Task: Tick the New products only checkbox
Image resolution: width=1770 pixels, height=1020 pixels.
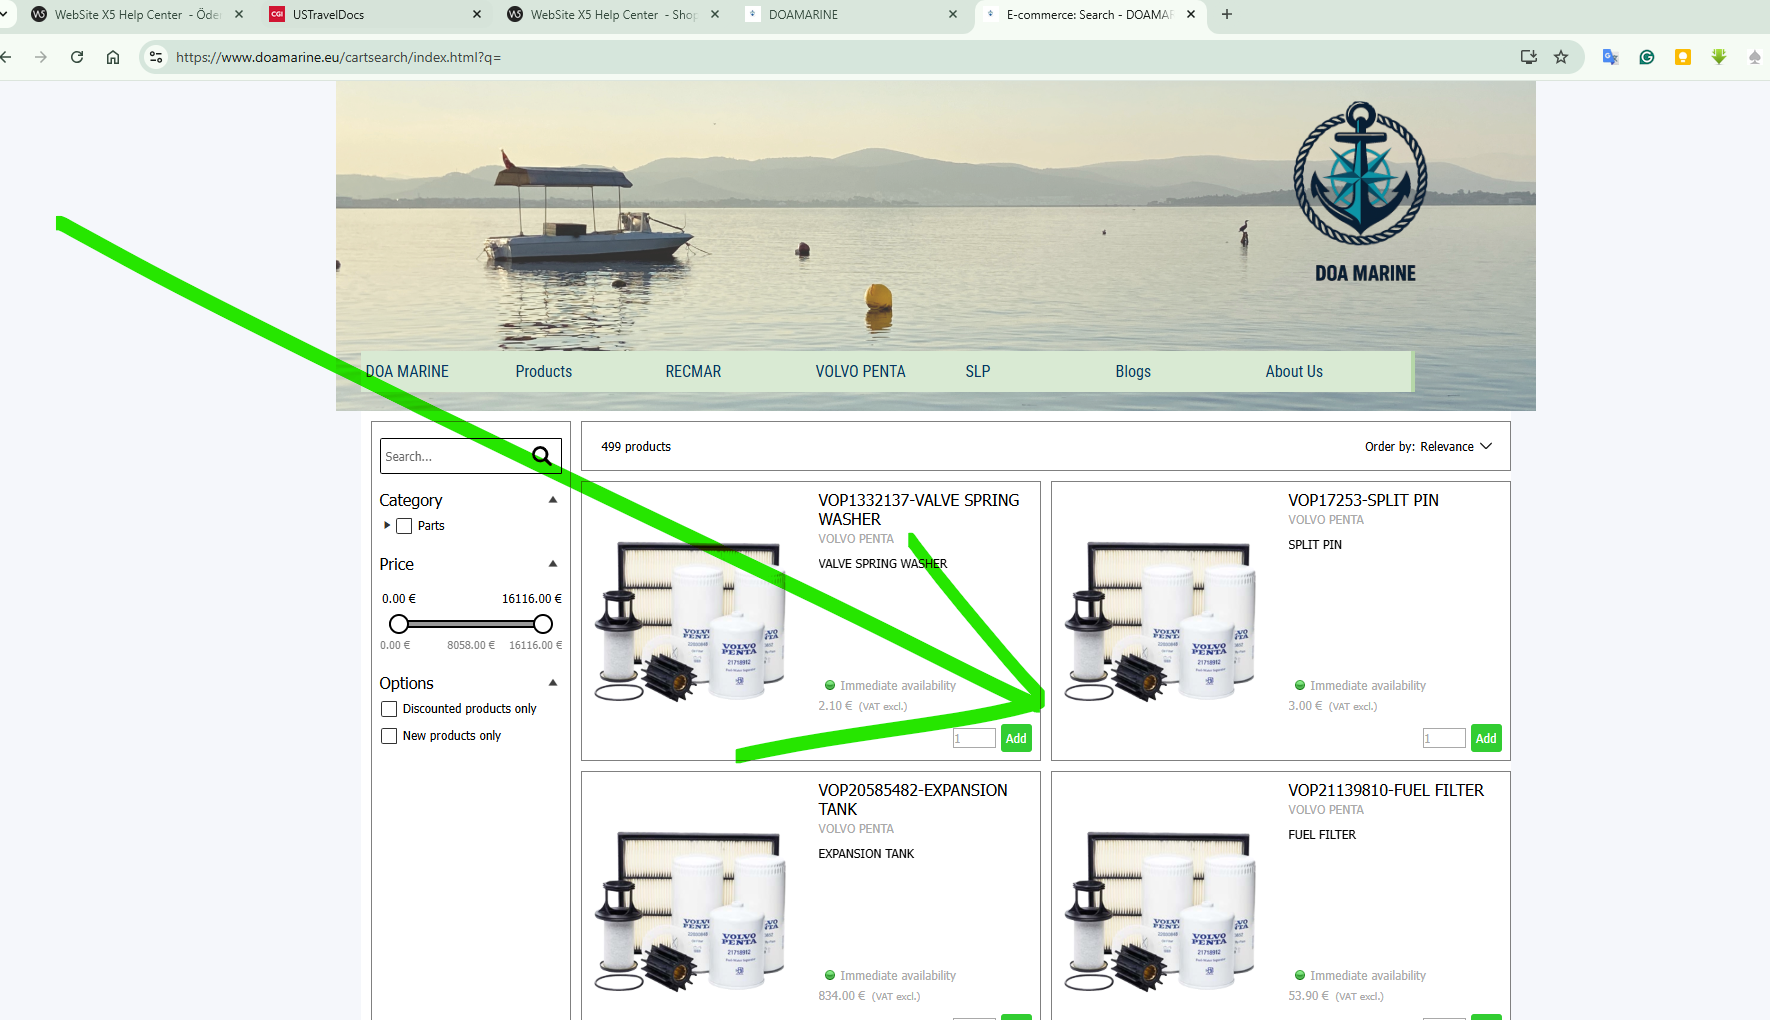Action: pyautogui.click(x=389, y=736)
